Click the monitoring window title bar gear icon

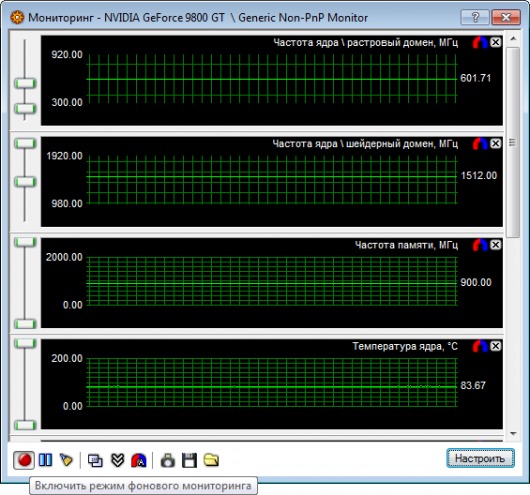pos(17,17)
